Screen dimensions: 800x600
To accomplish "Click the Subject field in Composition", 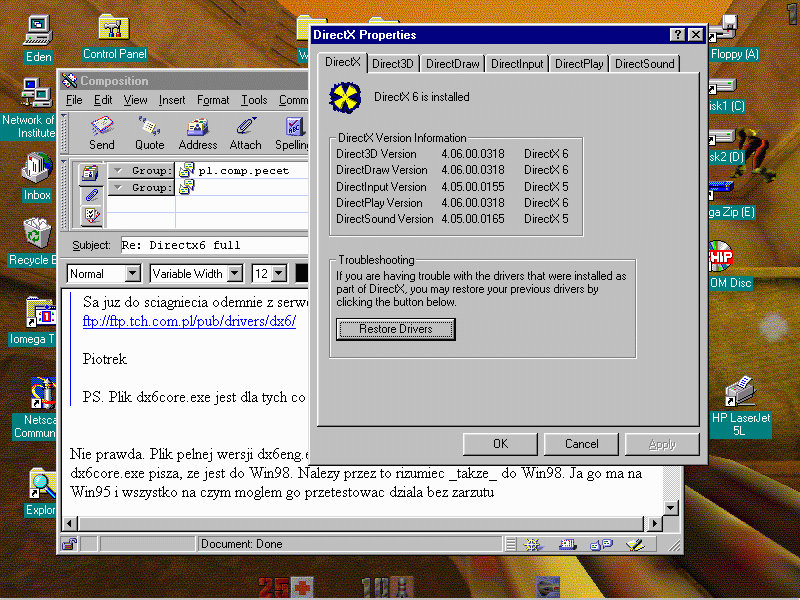I will pos(215,245).
